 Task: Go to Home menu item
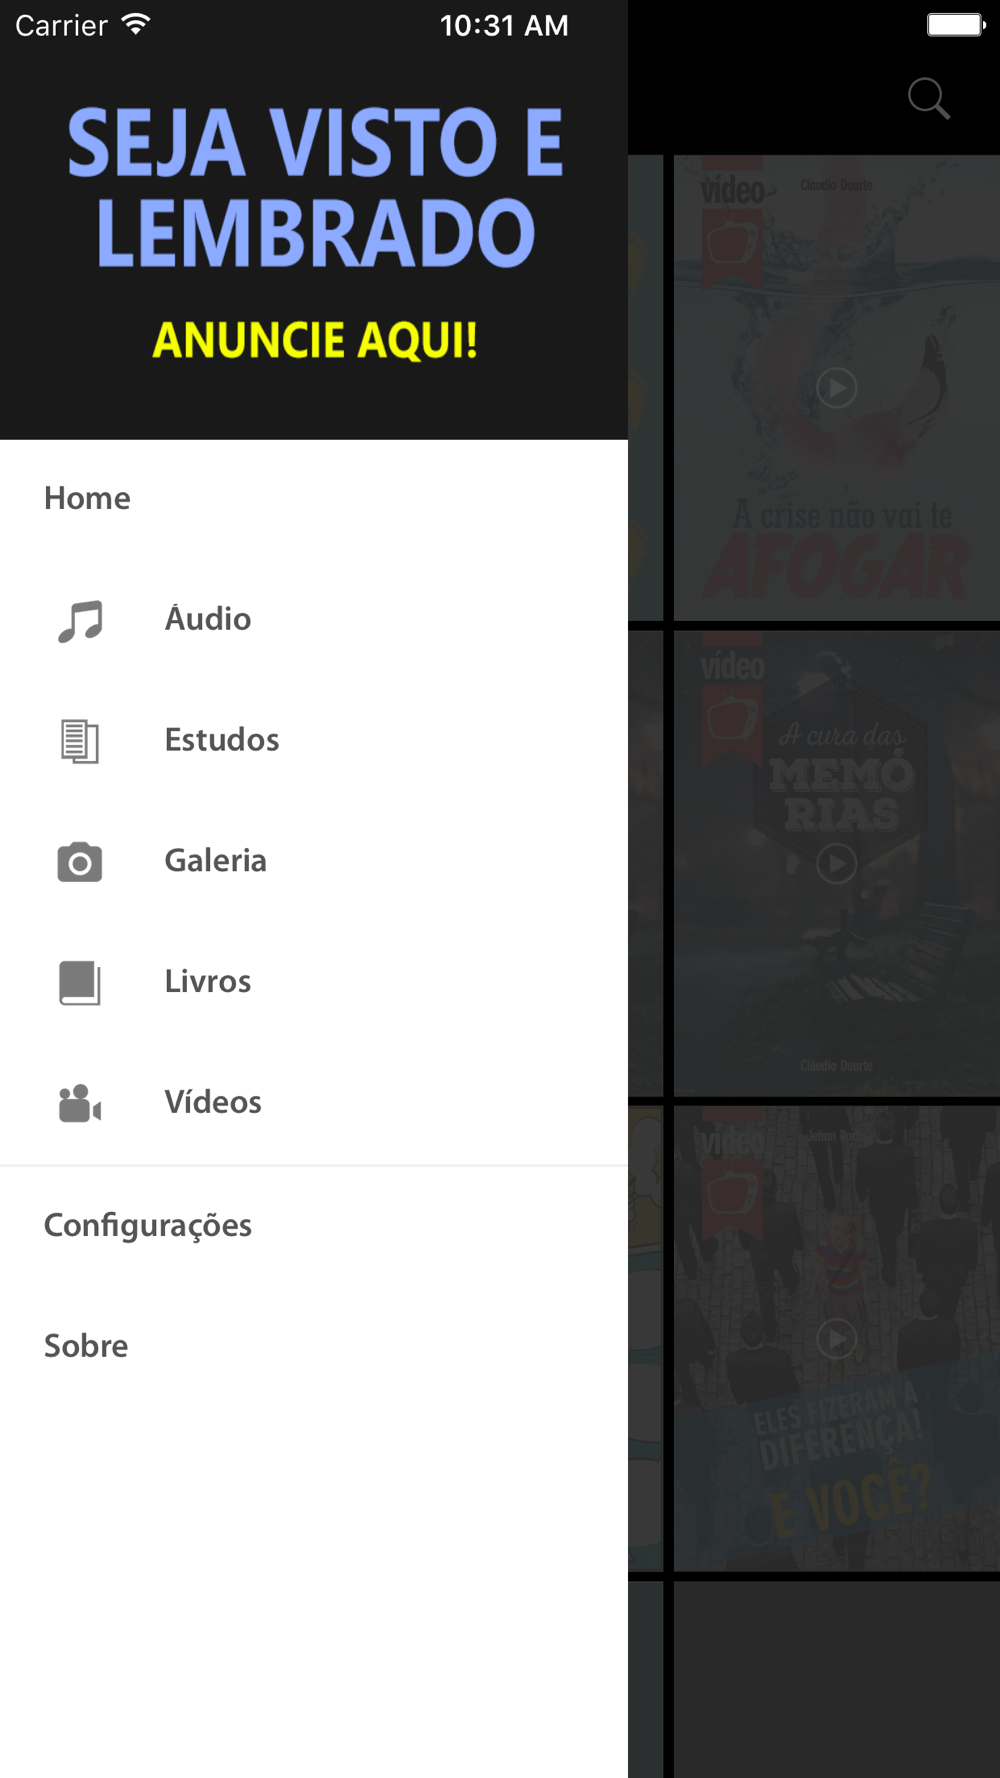87,498
